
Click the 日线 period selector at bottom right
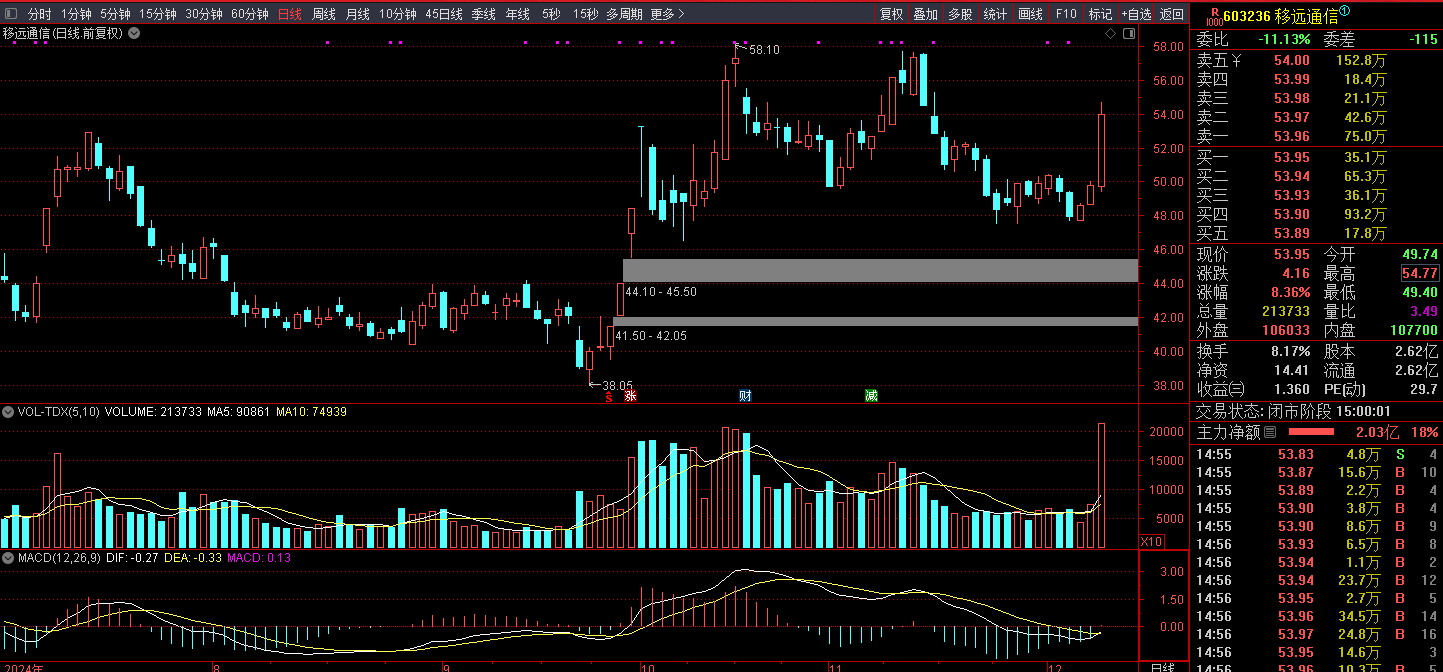[x=1163, y=666]
